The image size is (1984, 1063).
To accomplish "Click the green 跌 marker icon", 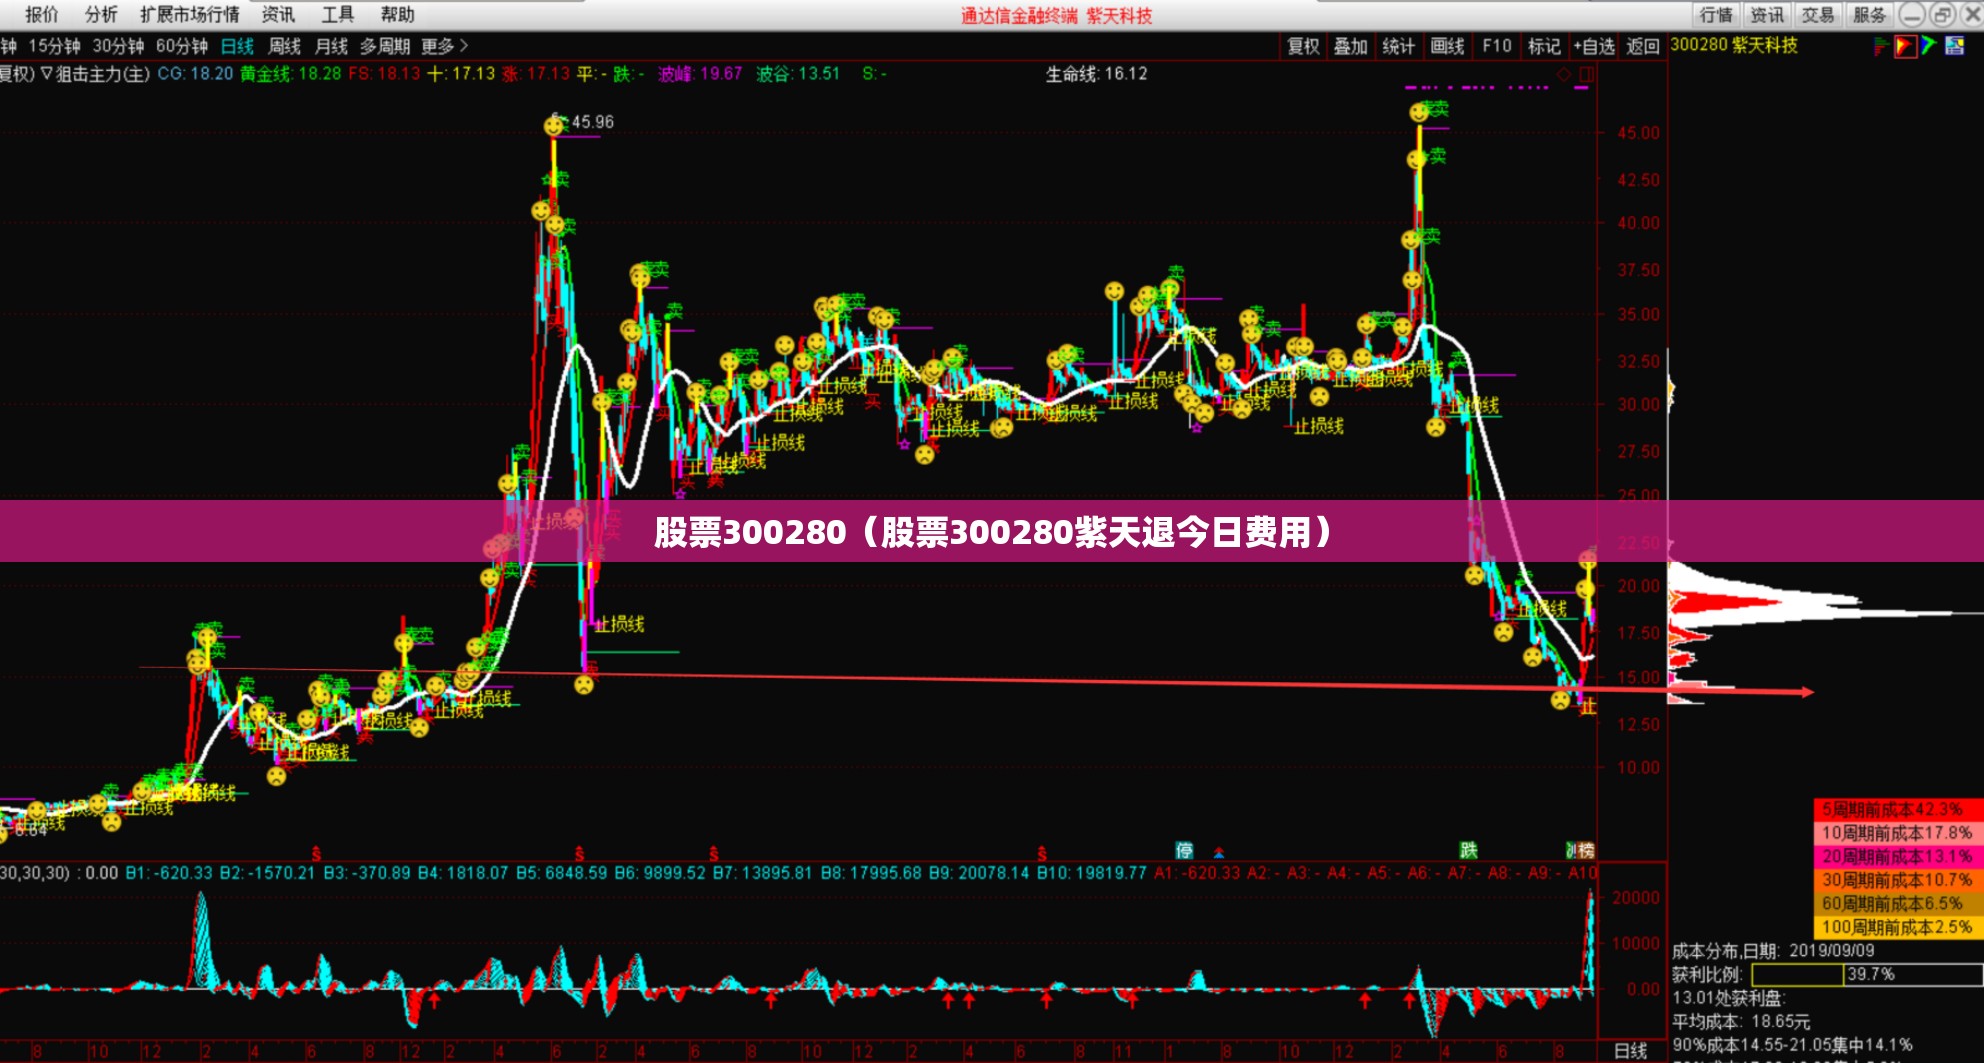I will tap(1468, 850).
